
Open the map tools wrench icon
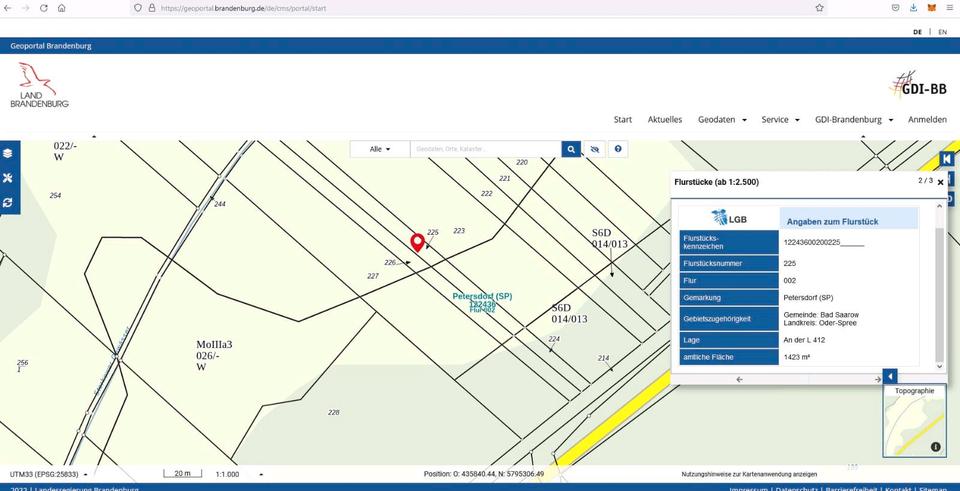(x=8, y=177)
